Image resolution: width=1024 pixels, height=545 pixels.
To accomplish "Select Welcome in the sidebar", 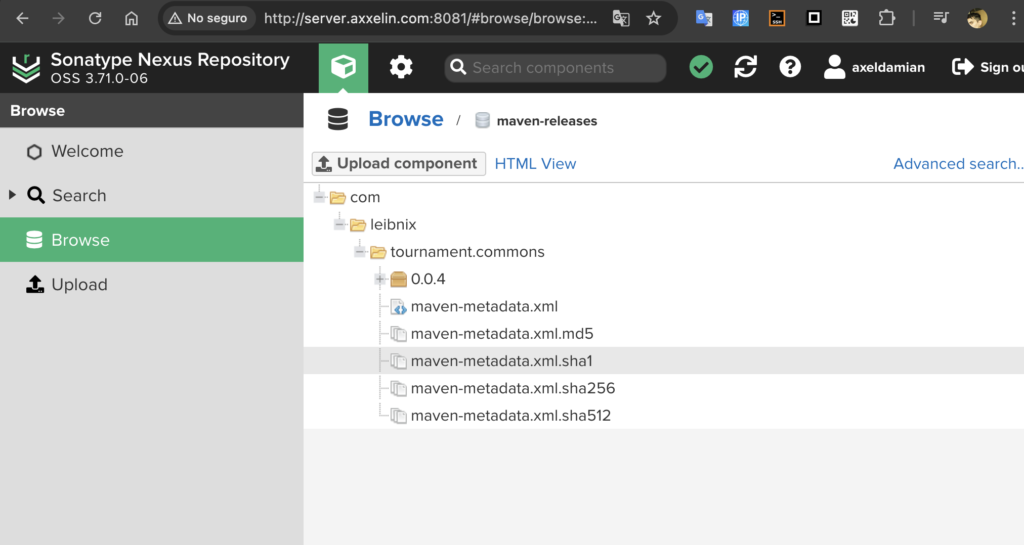I will [x=87, y=151].
